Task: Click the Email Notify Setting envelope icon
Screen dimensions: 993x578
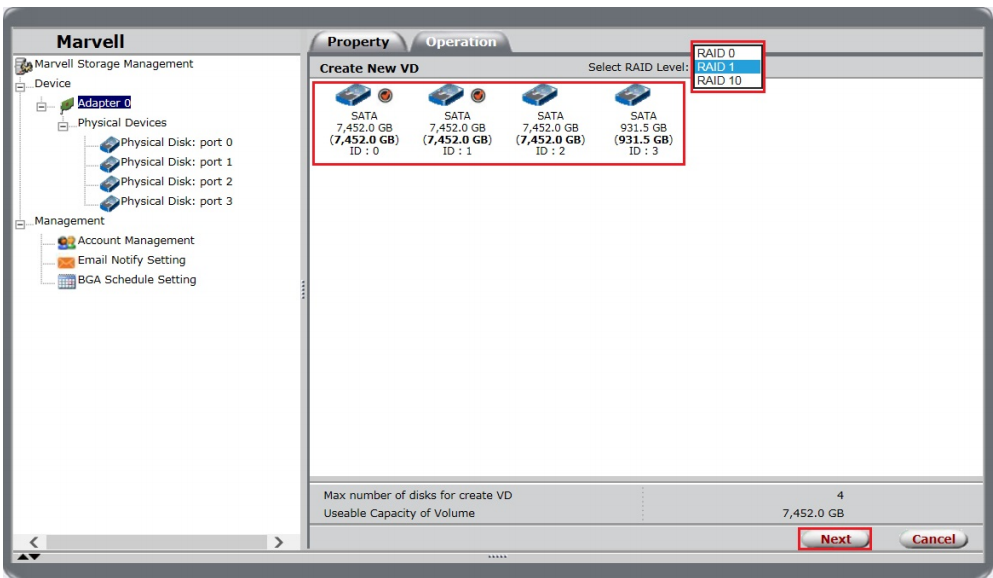Action: (x=66, y=261)
